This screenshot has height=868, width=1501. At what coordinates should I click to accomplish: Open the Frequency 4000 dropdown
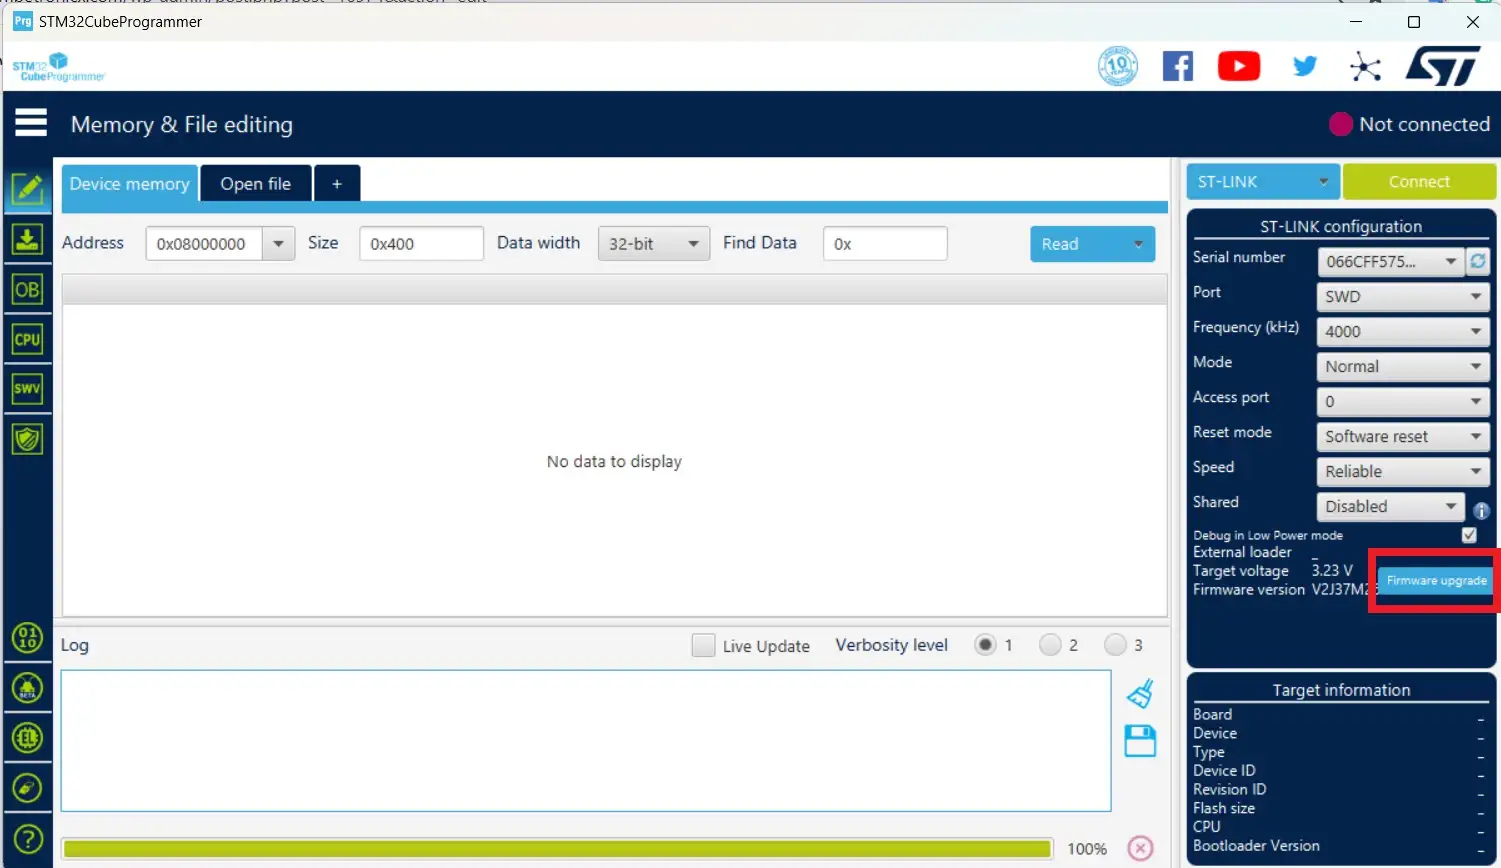1403,331
